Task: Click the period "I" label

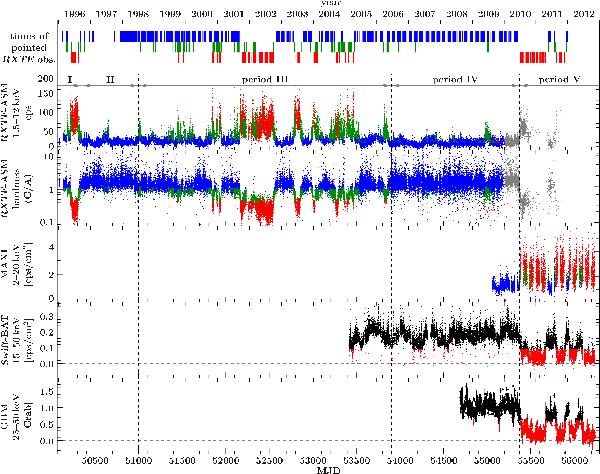Action: (x=70, y=79)
